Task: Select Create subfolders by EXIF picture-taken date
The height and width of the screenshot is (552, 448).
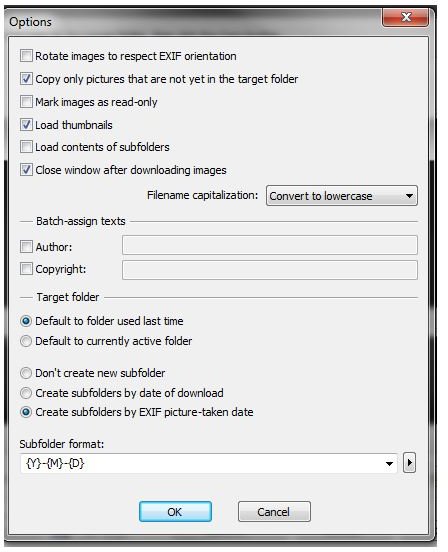Action: tap(26, 412)
